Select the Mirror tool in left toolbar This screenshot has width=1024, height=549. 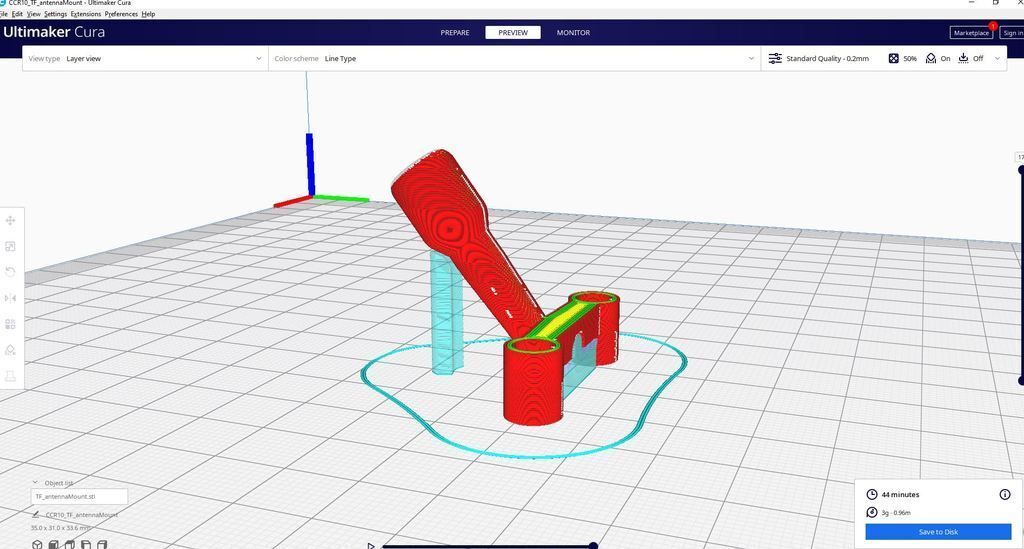click(10, 298)
